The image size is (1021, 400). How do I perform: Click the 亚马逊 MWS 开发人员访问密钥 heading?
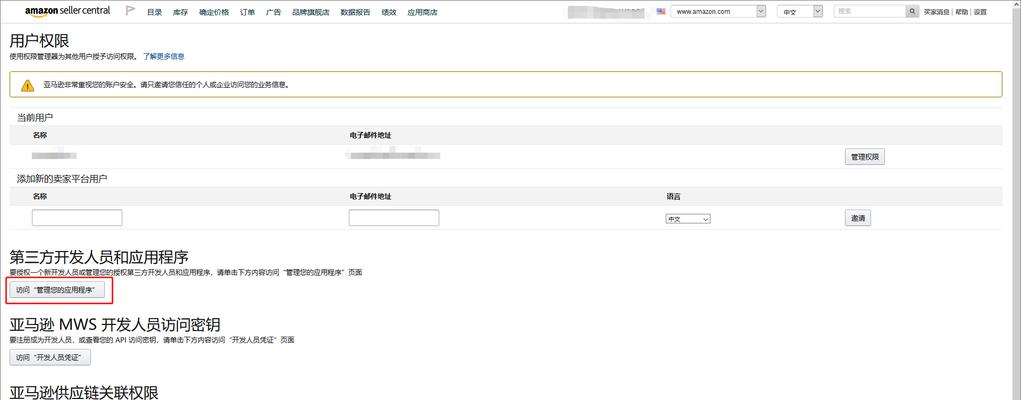click(115, 324)
